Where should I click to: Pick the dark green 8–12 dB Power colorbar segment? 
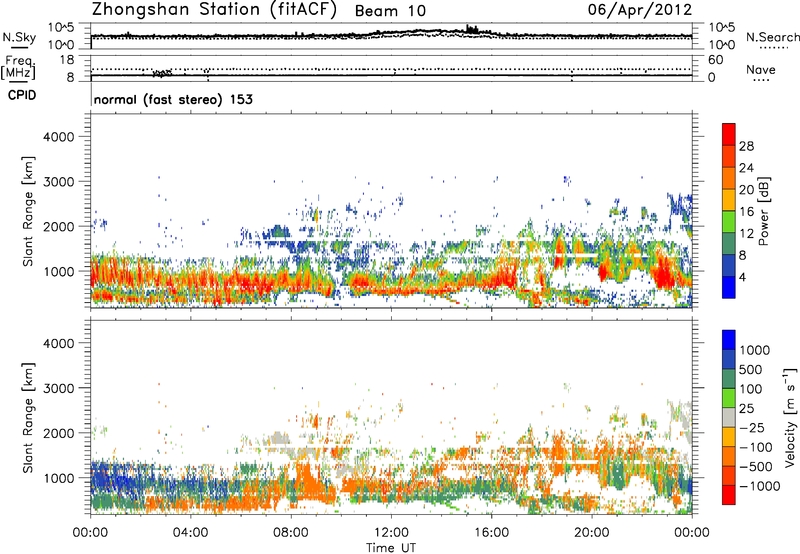pos(729,244)
